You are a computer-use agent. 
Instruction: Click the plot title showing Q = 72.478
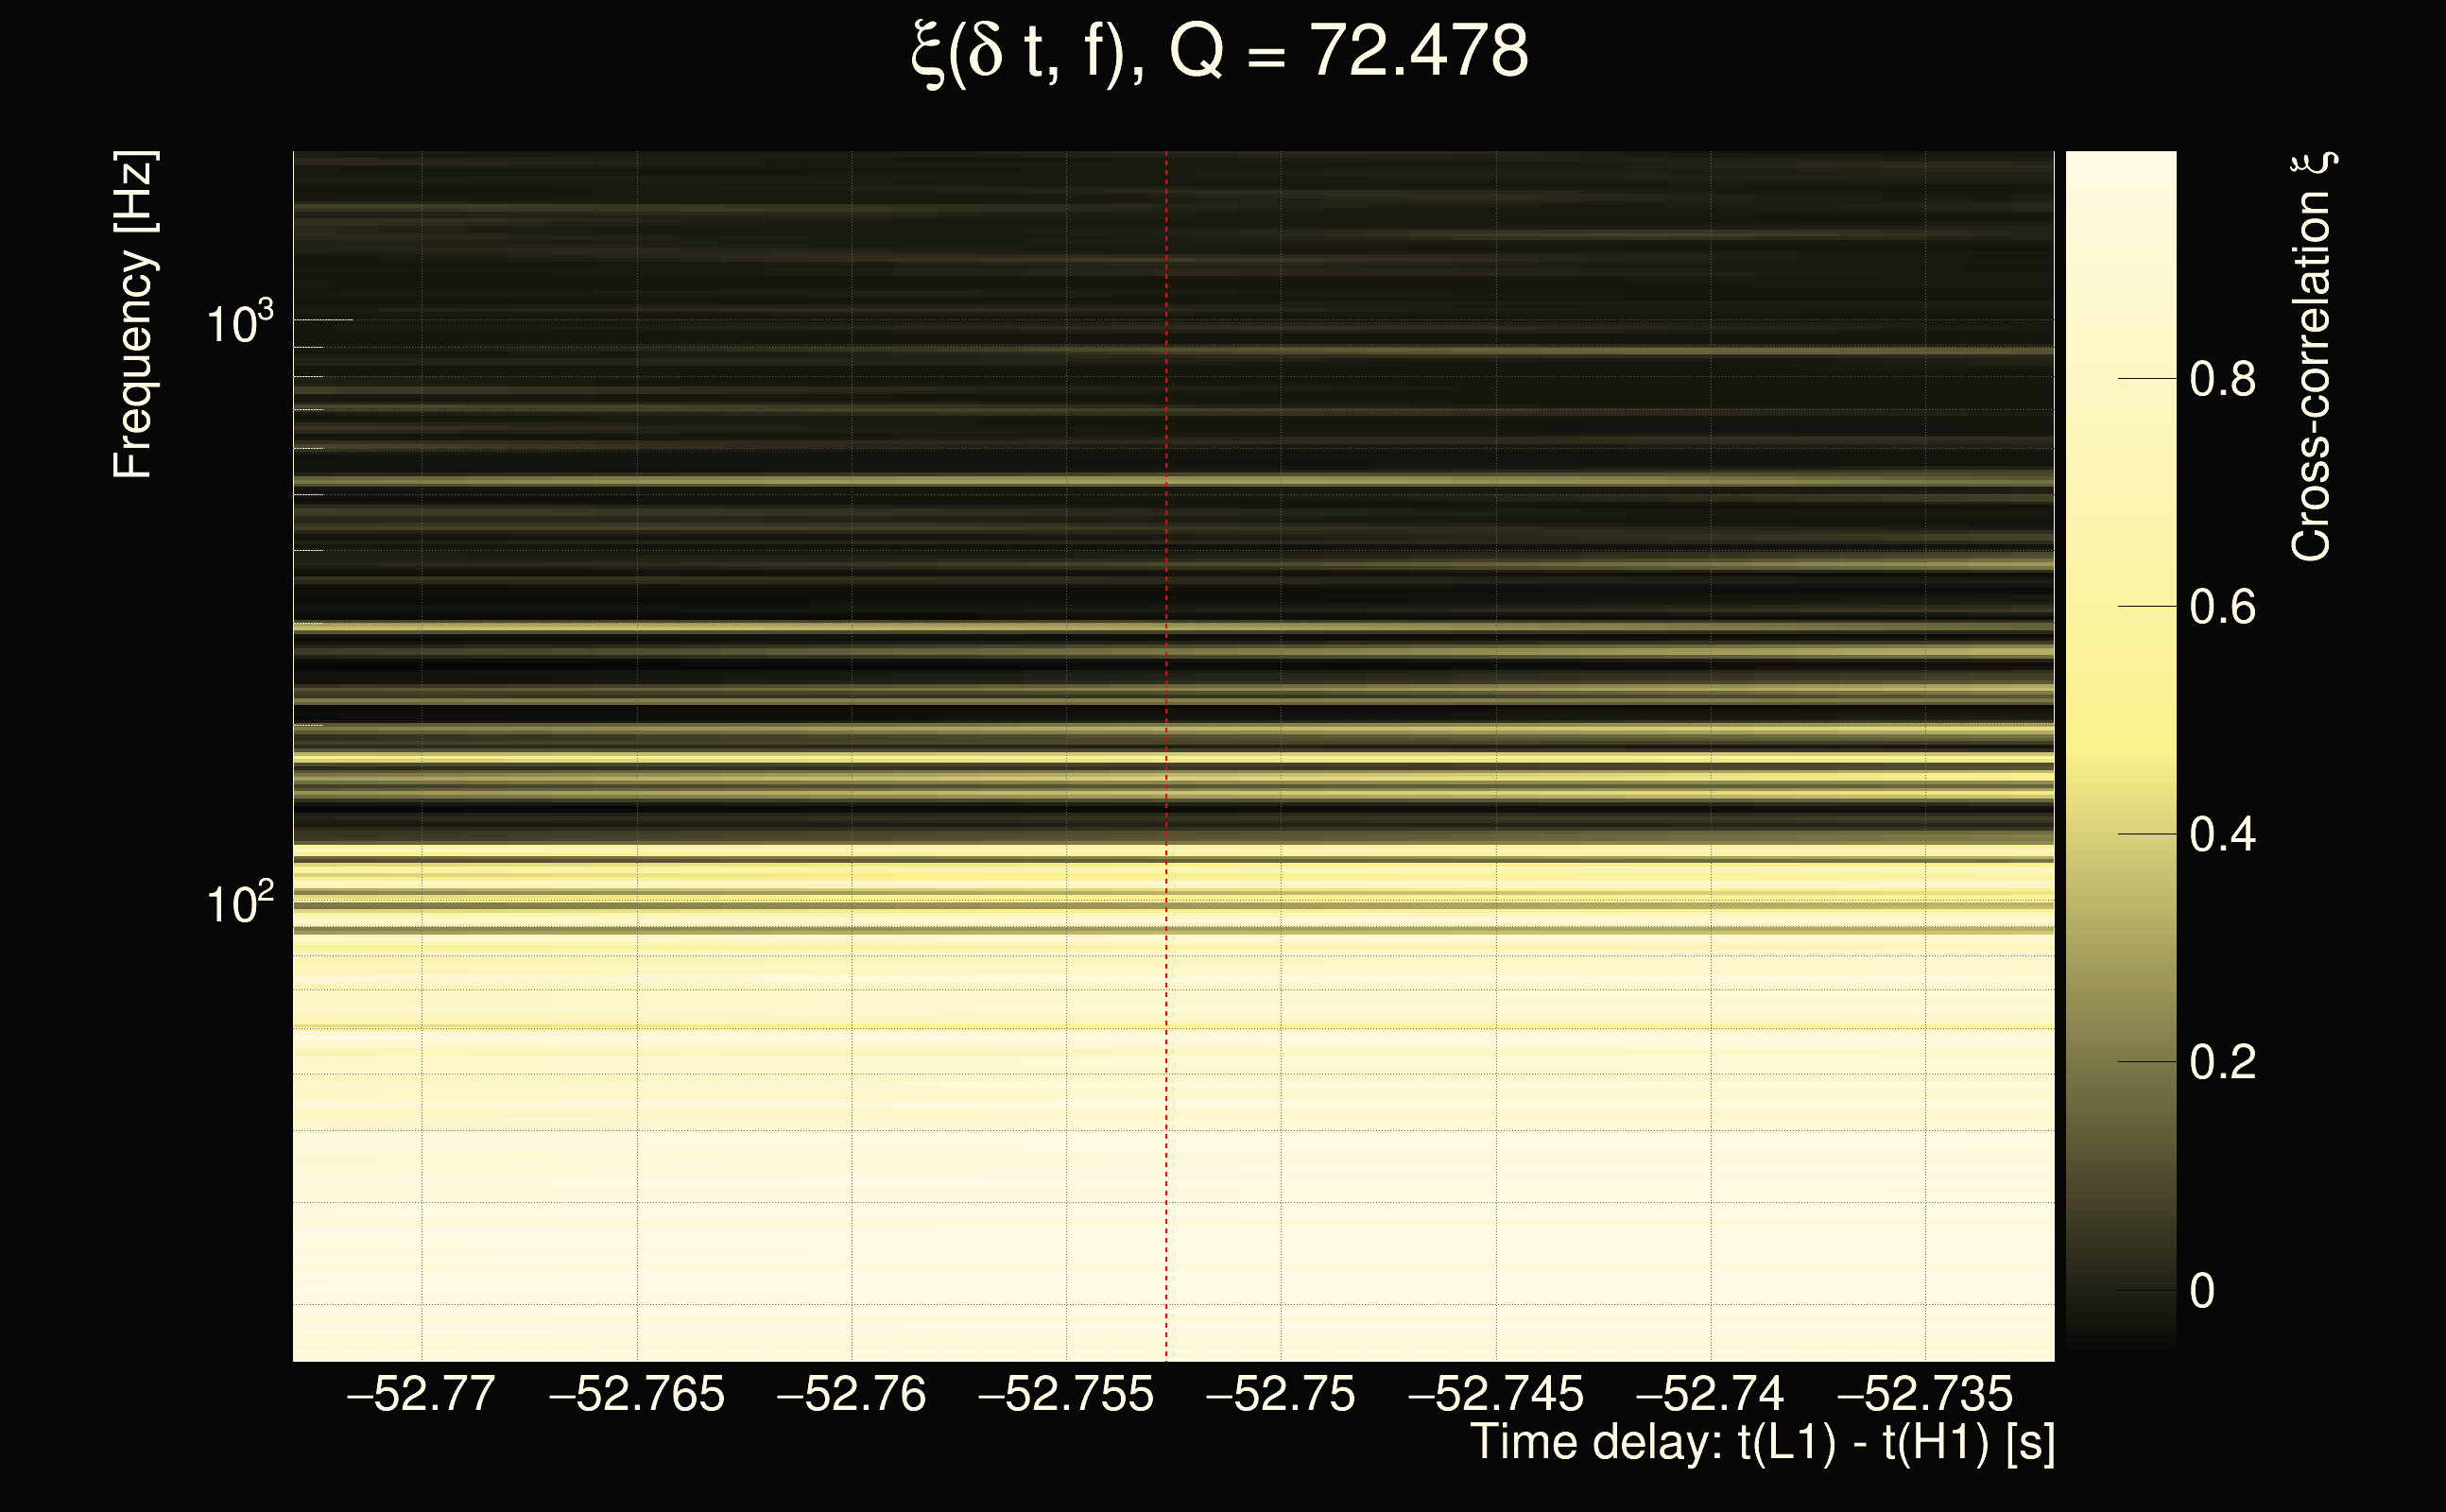pos(1220,52)
